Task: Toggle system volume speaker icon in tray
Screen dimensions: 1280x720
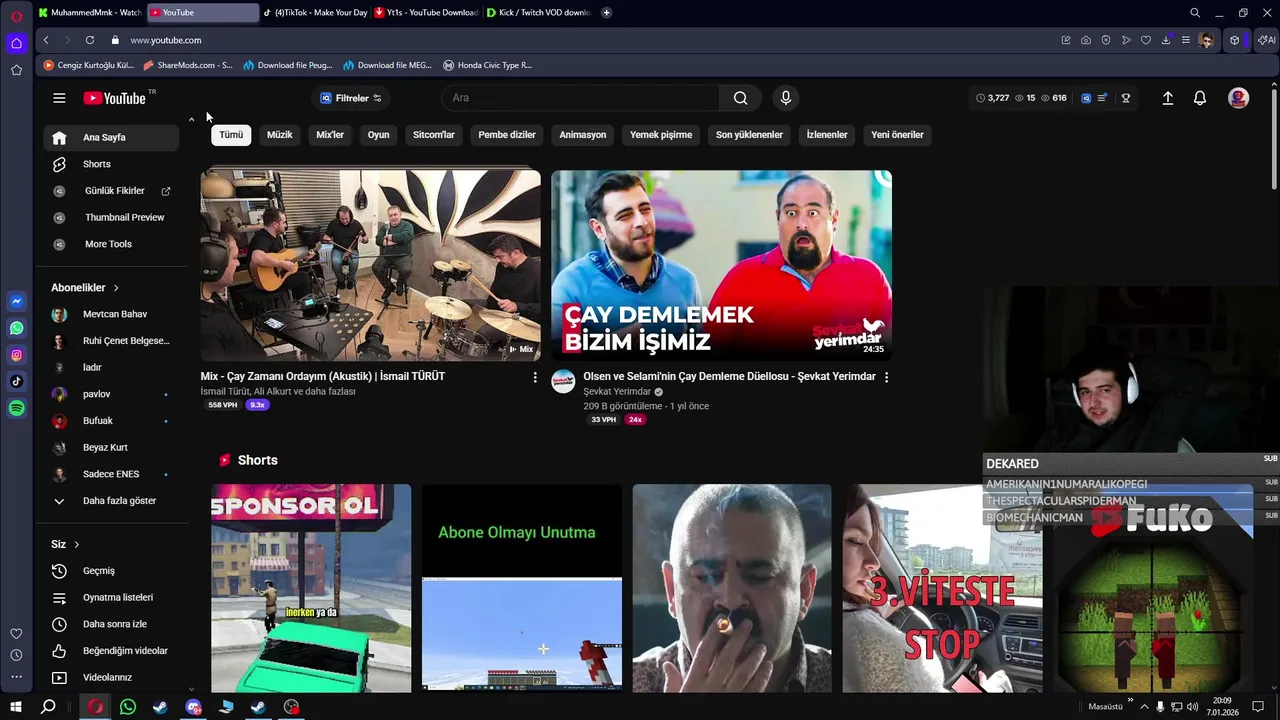Action: 1192,707
